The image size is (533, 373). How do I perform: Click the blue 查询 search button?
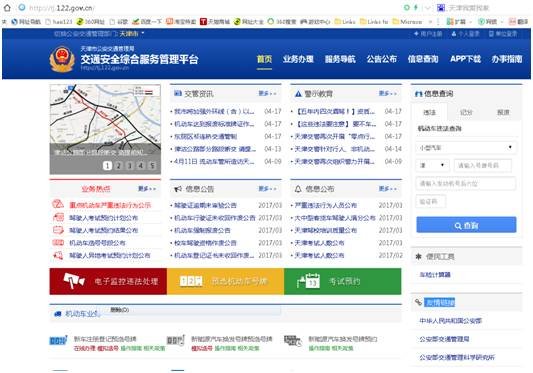(x=466, y=225)
